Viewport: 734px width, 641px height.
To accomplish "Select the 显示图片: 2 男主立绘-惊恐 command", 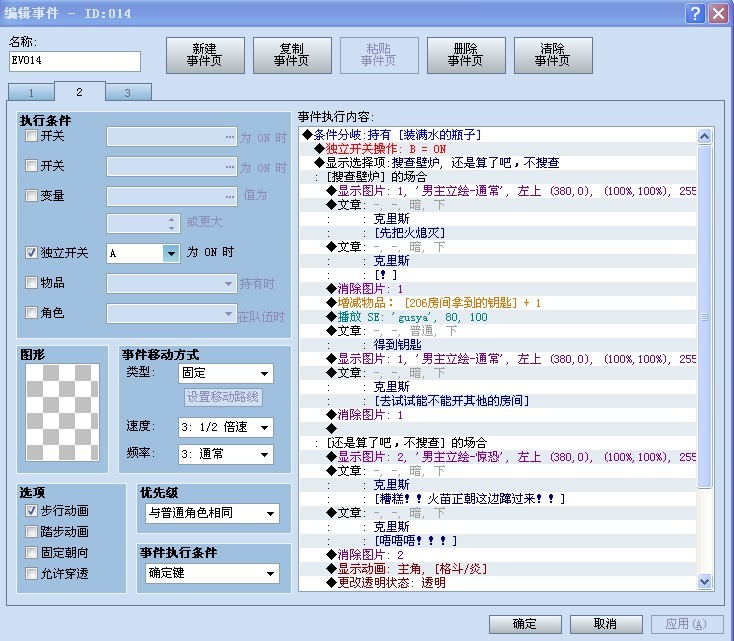I will pyautogui.click(x=498, y=457).
